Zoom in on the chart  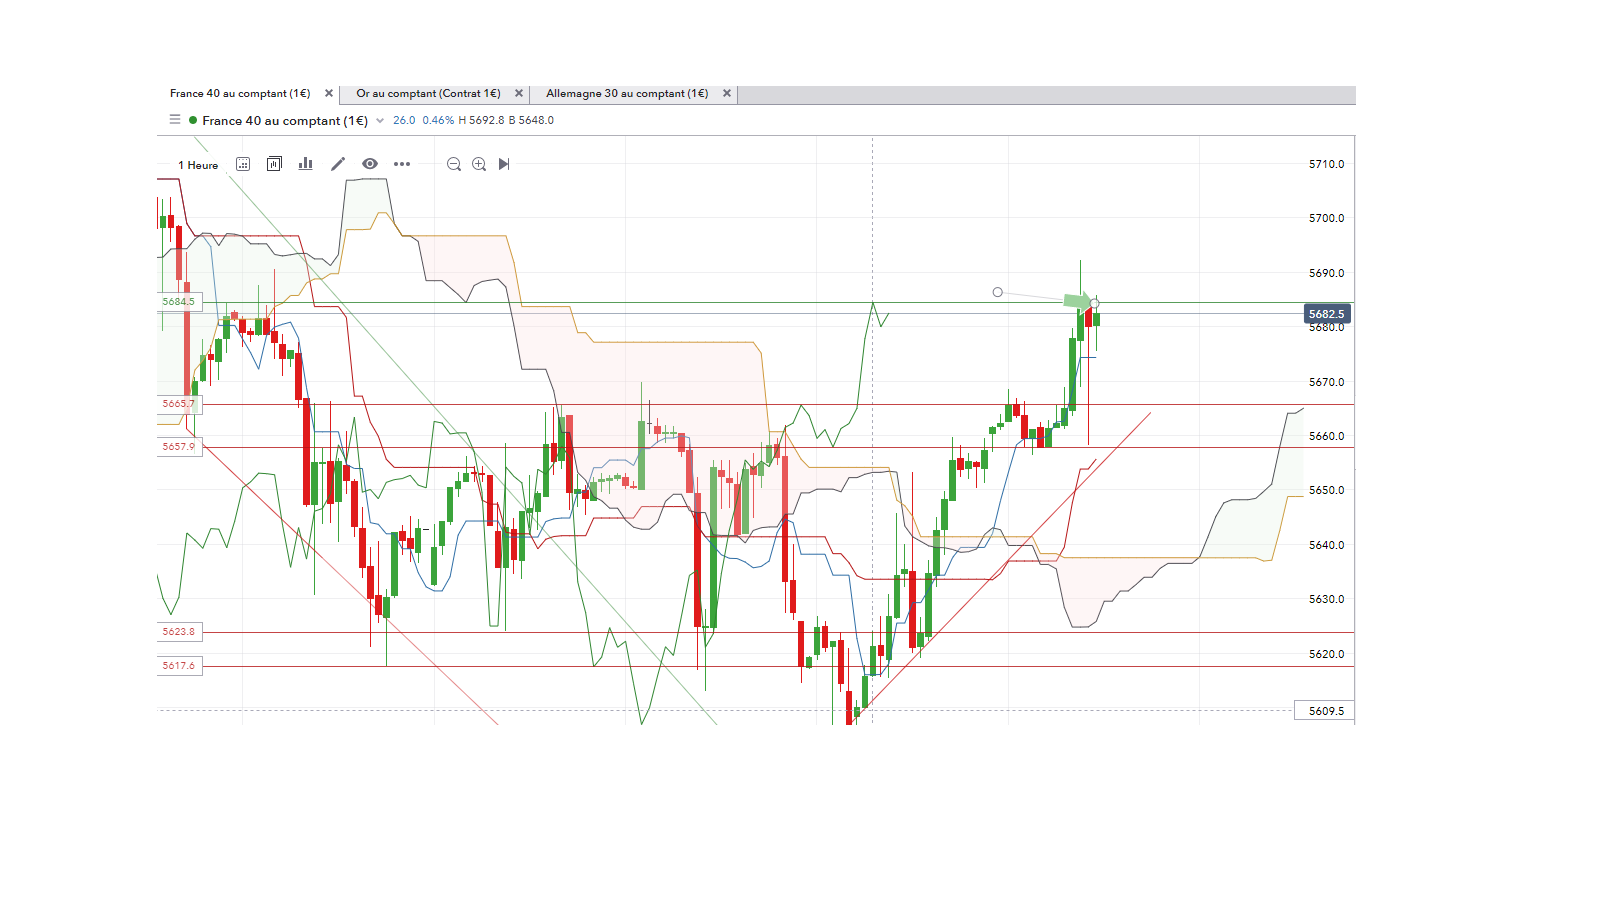tap(479, 164)
